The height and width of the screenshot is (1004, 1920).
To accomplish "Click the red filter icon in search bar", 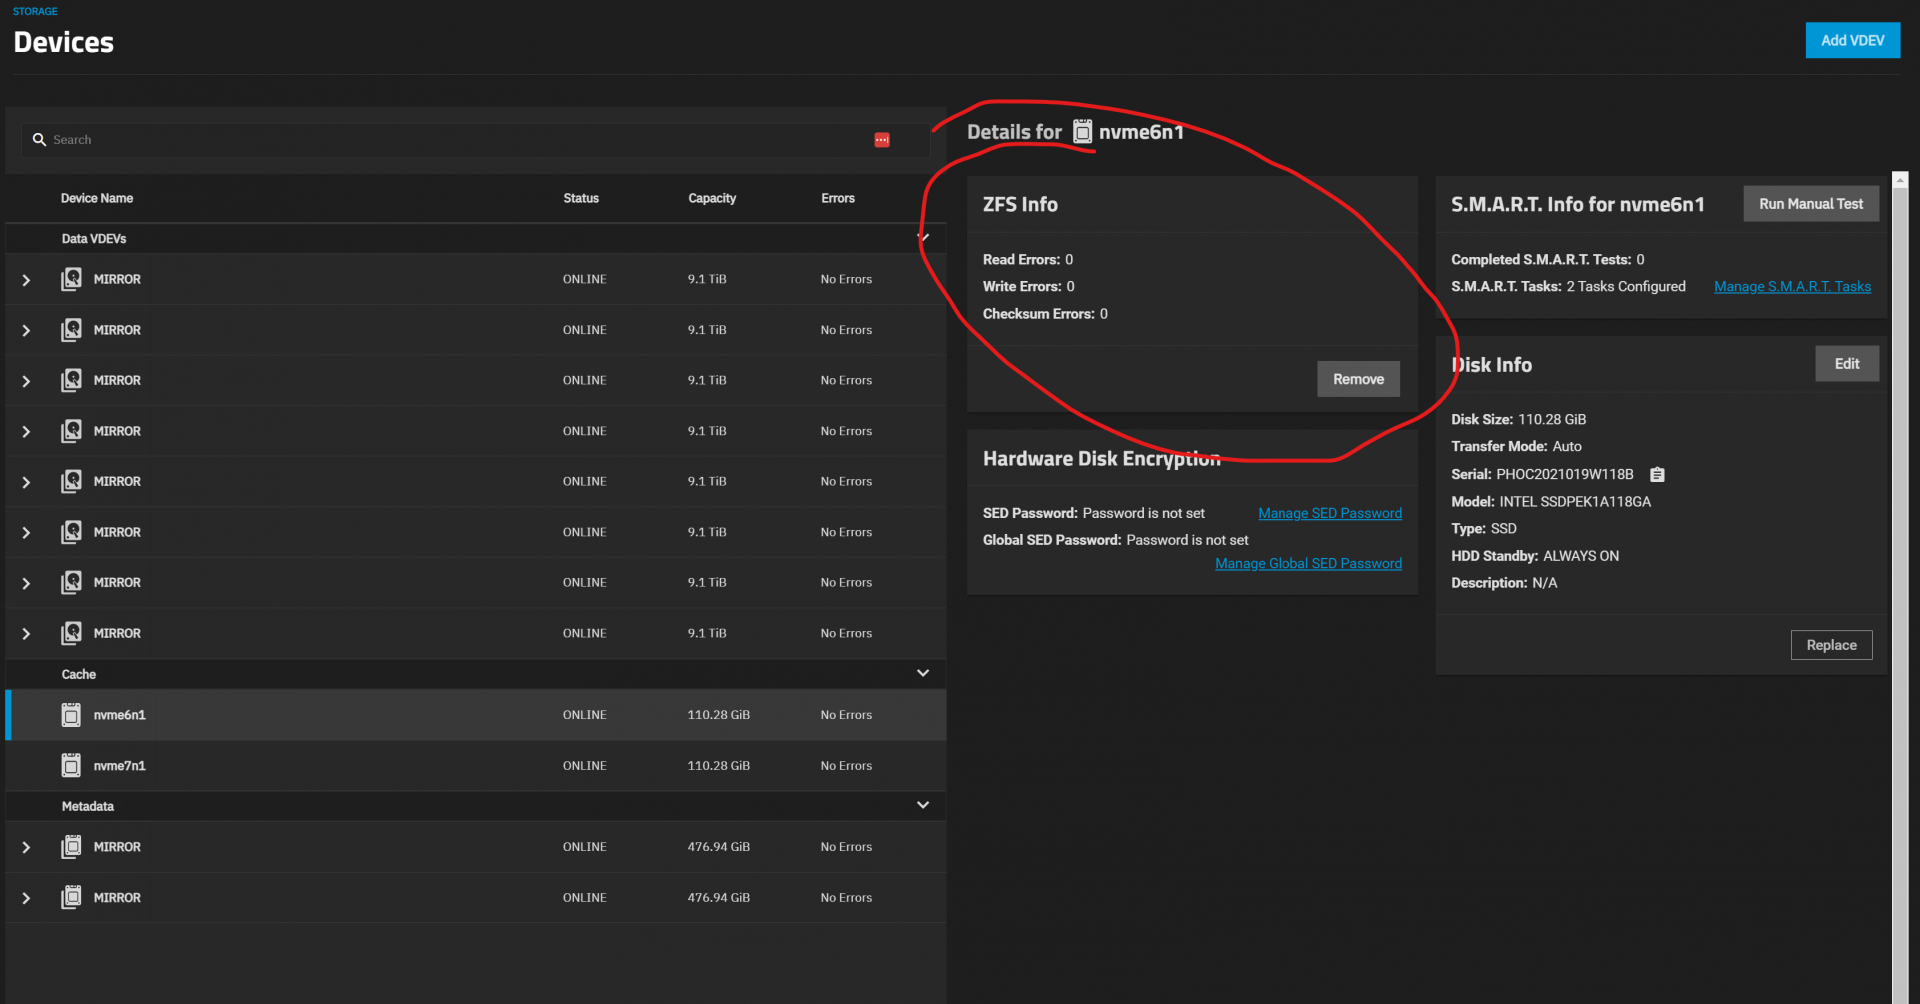I will pyautogui.click(x=881, y=140).
